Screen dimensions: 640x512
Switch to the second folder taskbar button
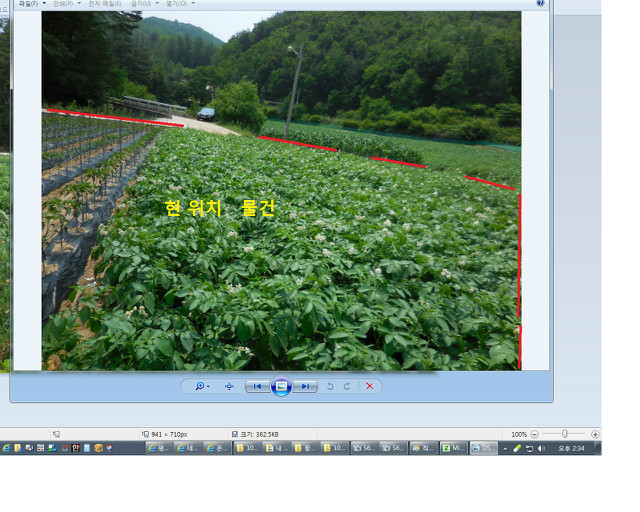[276, 448]
